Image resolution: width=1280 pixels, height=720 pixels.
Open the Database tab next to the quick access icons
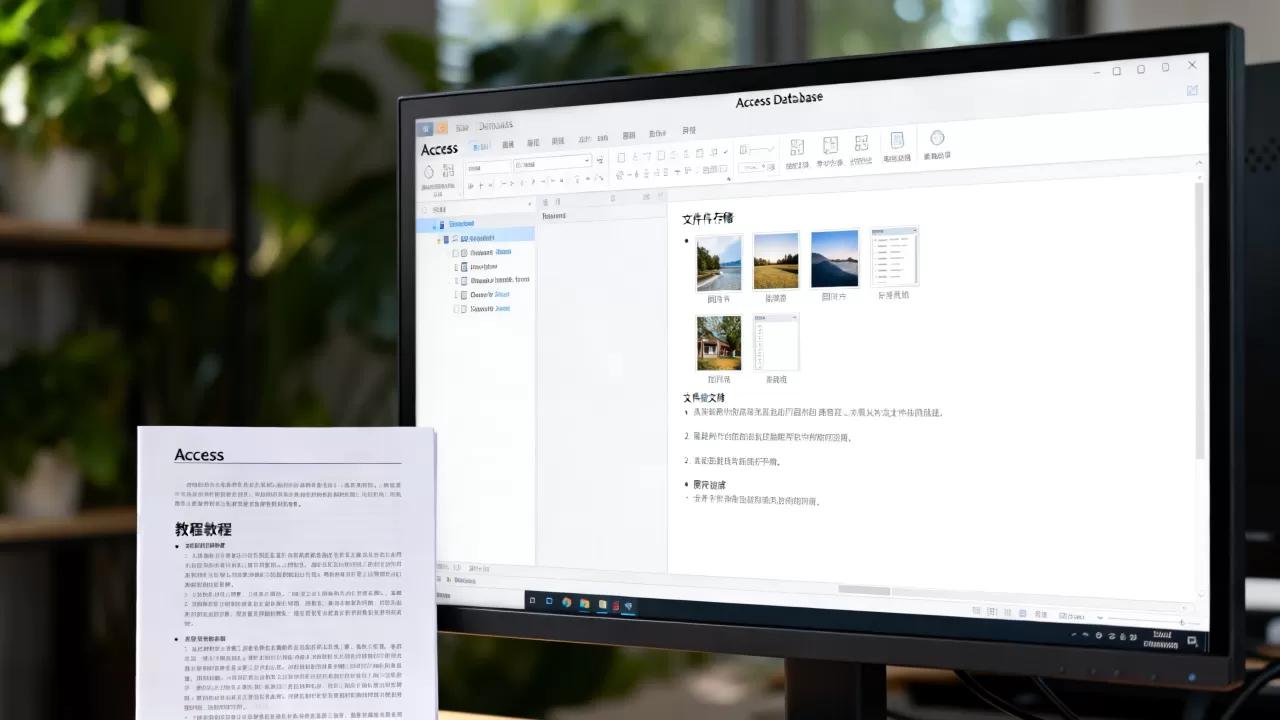[495, 126]
